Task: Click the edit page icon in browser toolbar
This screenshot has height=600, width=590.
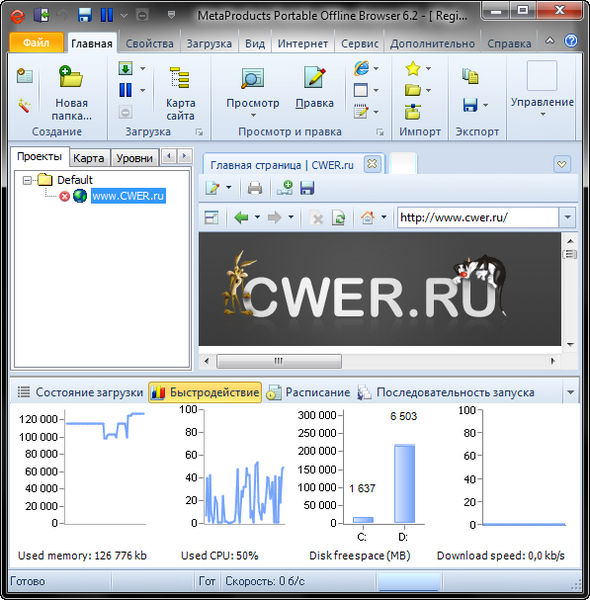Action: point(212,188)
